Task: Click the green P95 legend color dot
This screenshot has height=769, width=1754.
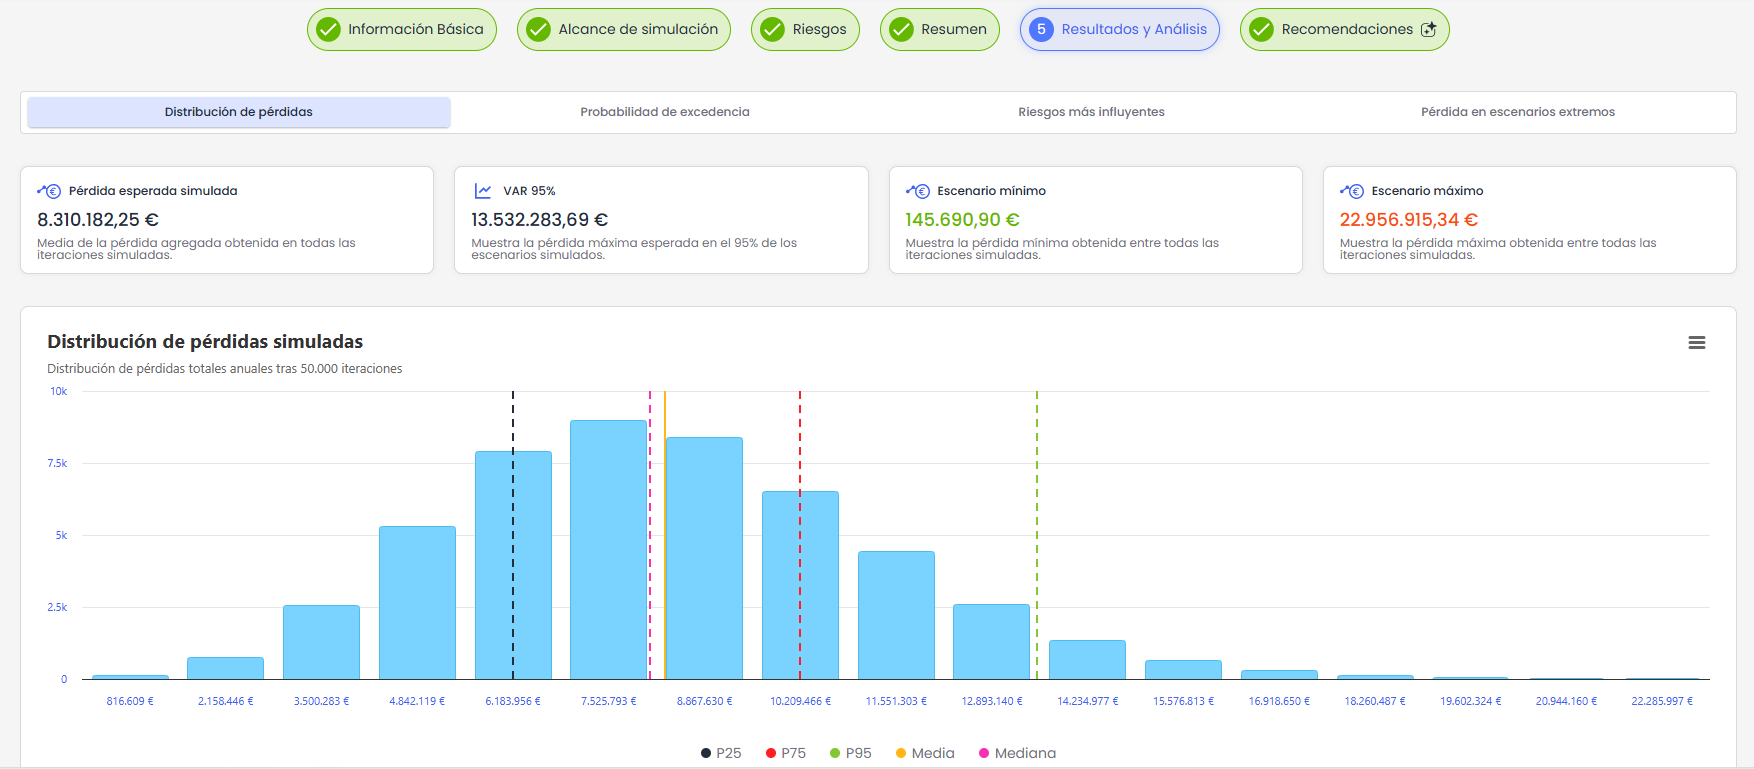Action: [x=835, y=753]
